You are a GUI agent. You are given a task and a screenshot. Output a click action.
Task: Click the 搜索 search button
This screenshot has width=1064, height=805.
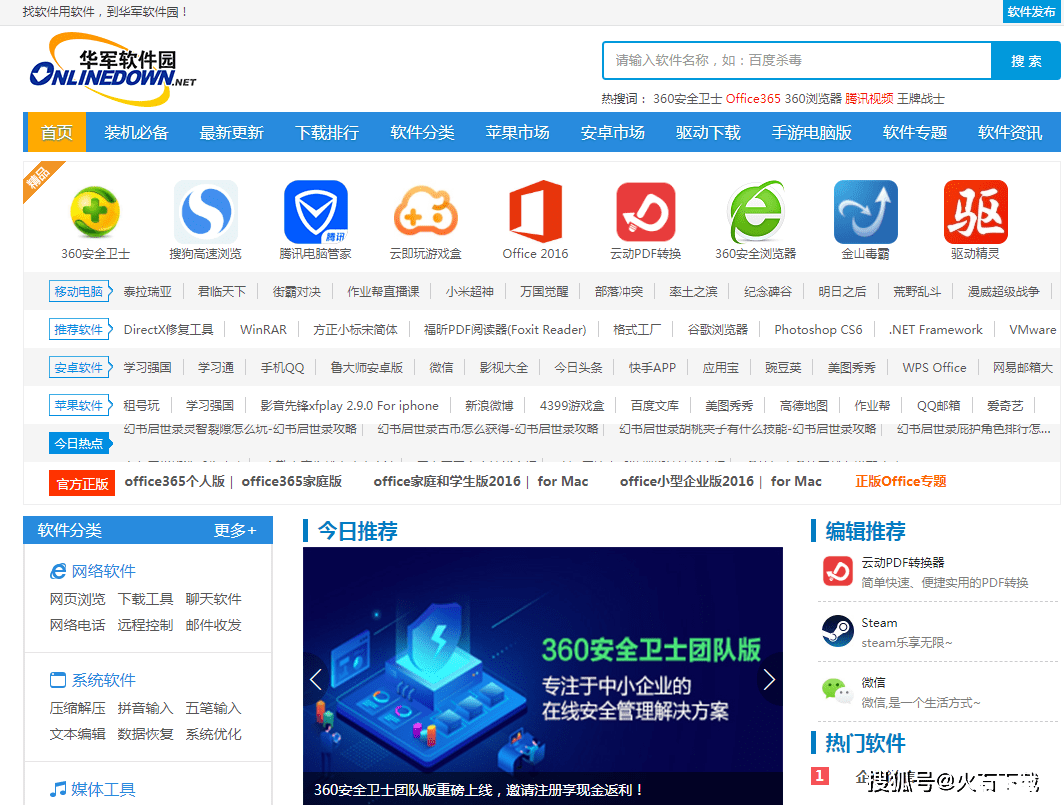coord(1026,61)
